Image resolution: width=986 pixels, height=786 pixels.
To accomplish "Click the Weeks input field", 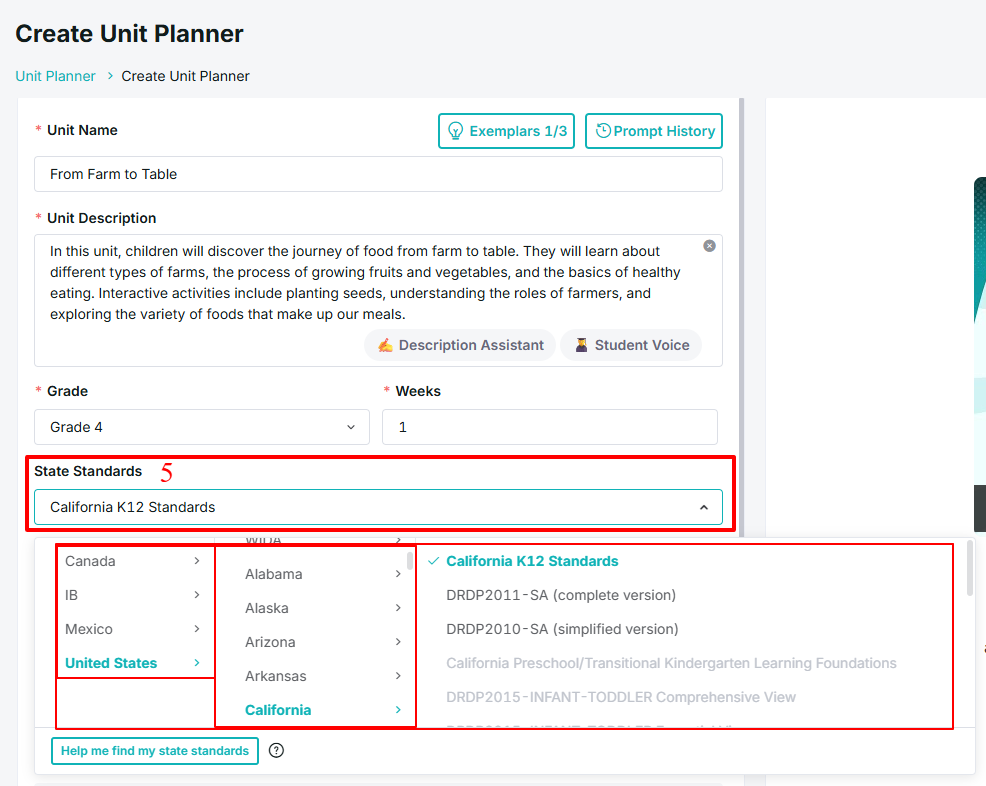I will coord(550,427).
